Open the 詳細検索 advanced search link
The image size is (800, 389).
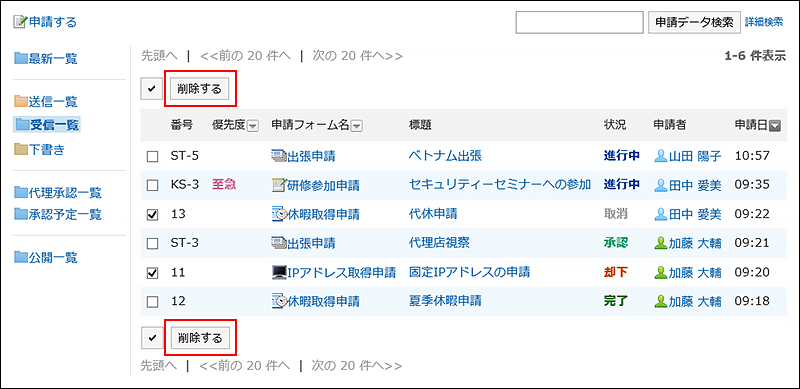click(764, 22)
